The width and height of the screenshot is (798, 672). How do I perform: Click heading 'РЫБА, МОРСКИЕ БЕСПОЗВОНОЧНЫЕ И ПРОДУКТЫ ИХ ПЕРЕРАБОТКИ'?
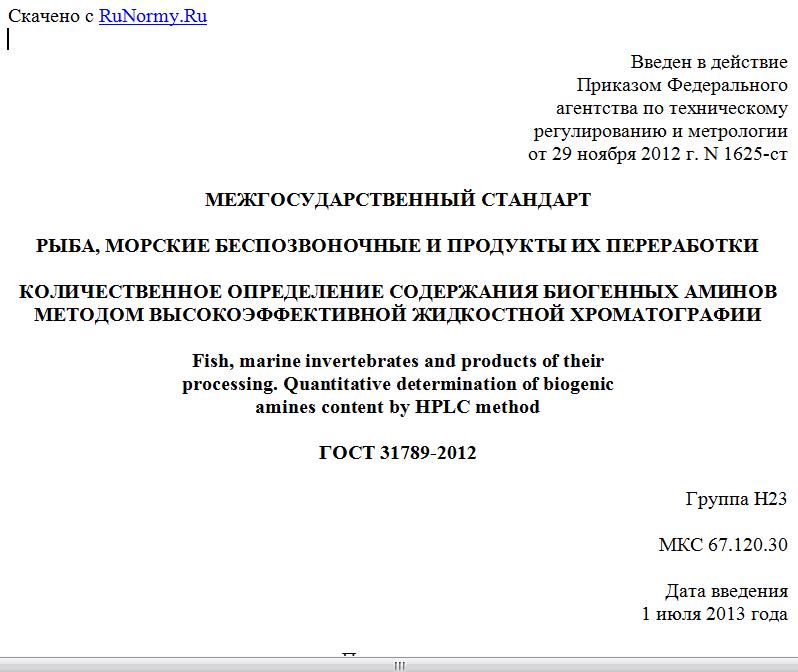397,246
